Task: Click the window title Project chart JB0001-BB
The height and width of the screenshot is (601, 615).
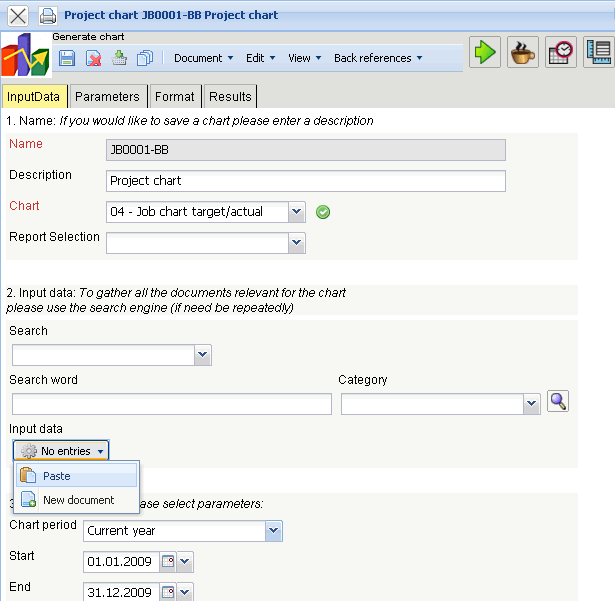Action: pyautogui.click(x=171, y=15)
